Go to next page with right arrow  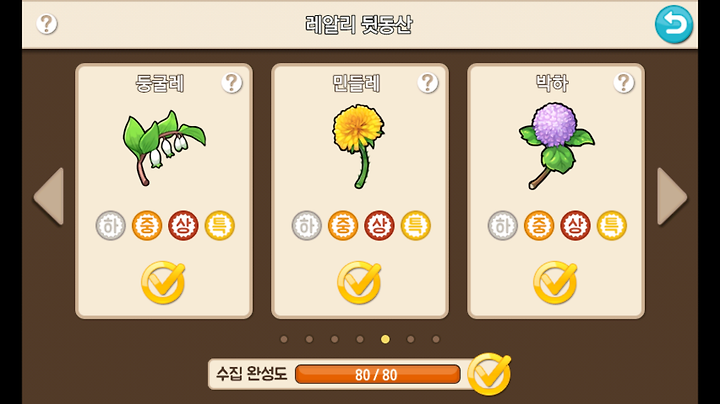coord(672,196)
